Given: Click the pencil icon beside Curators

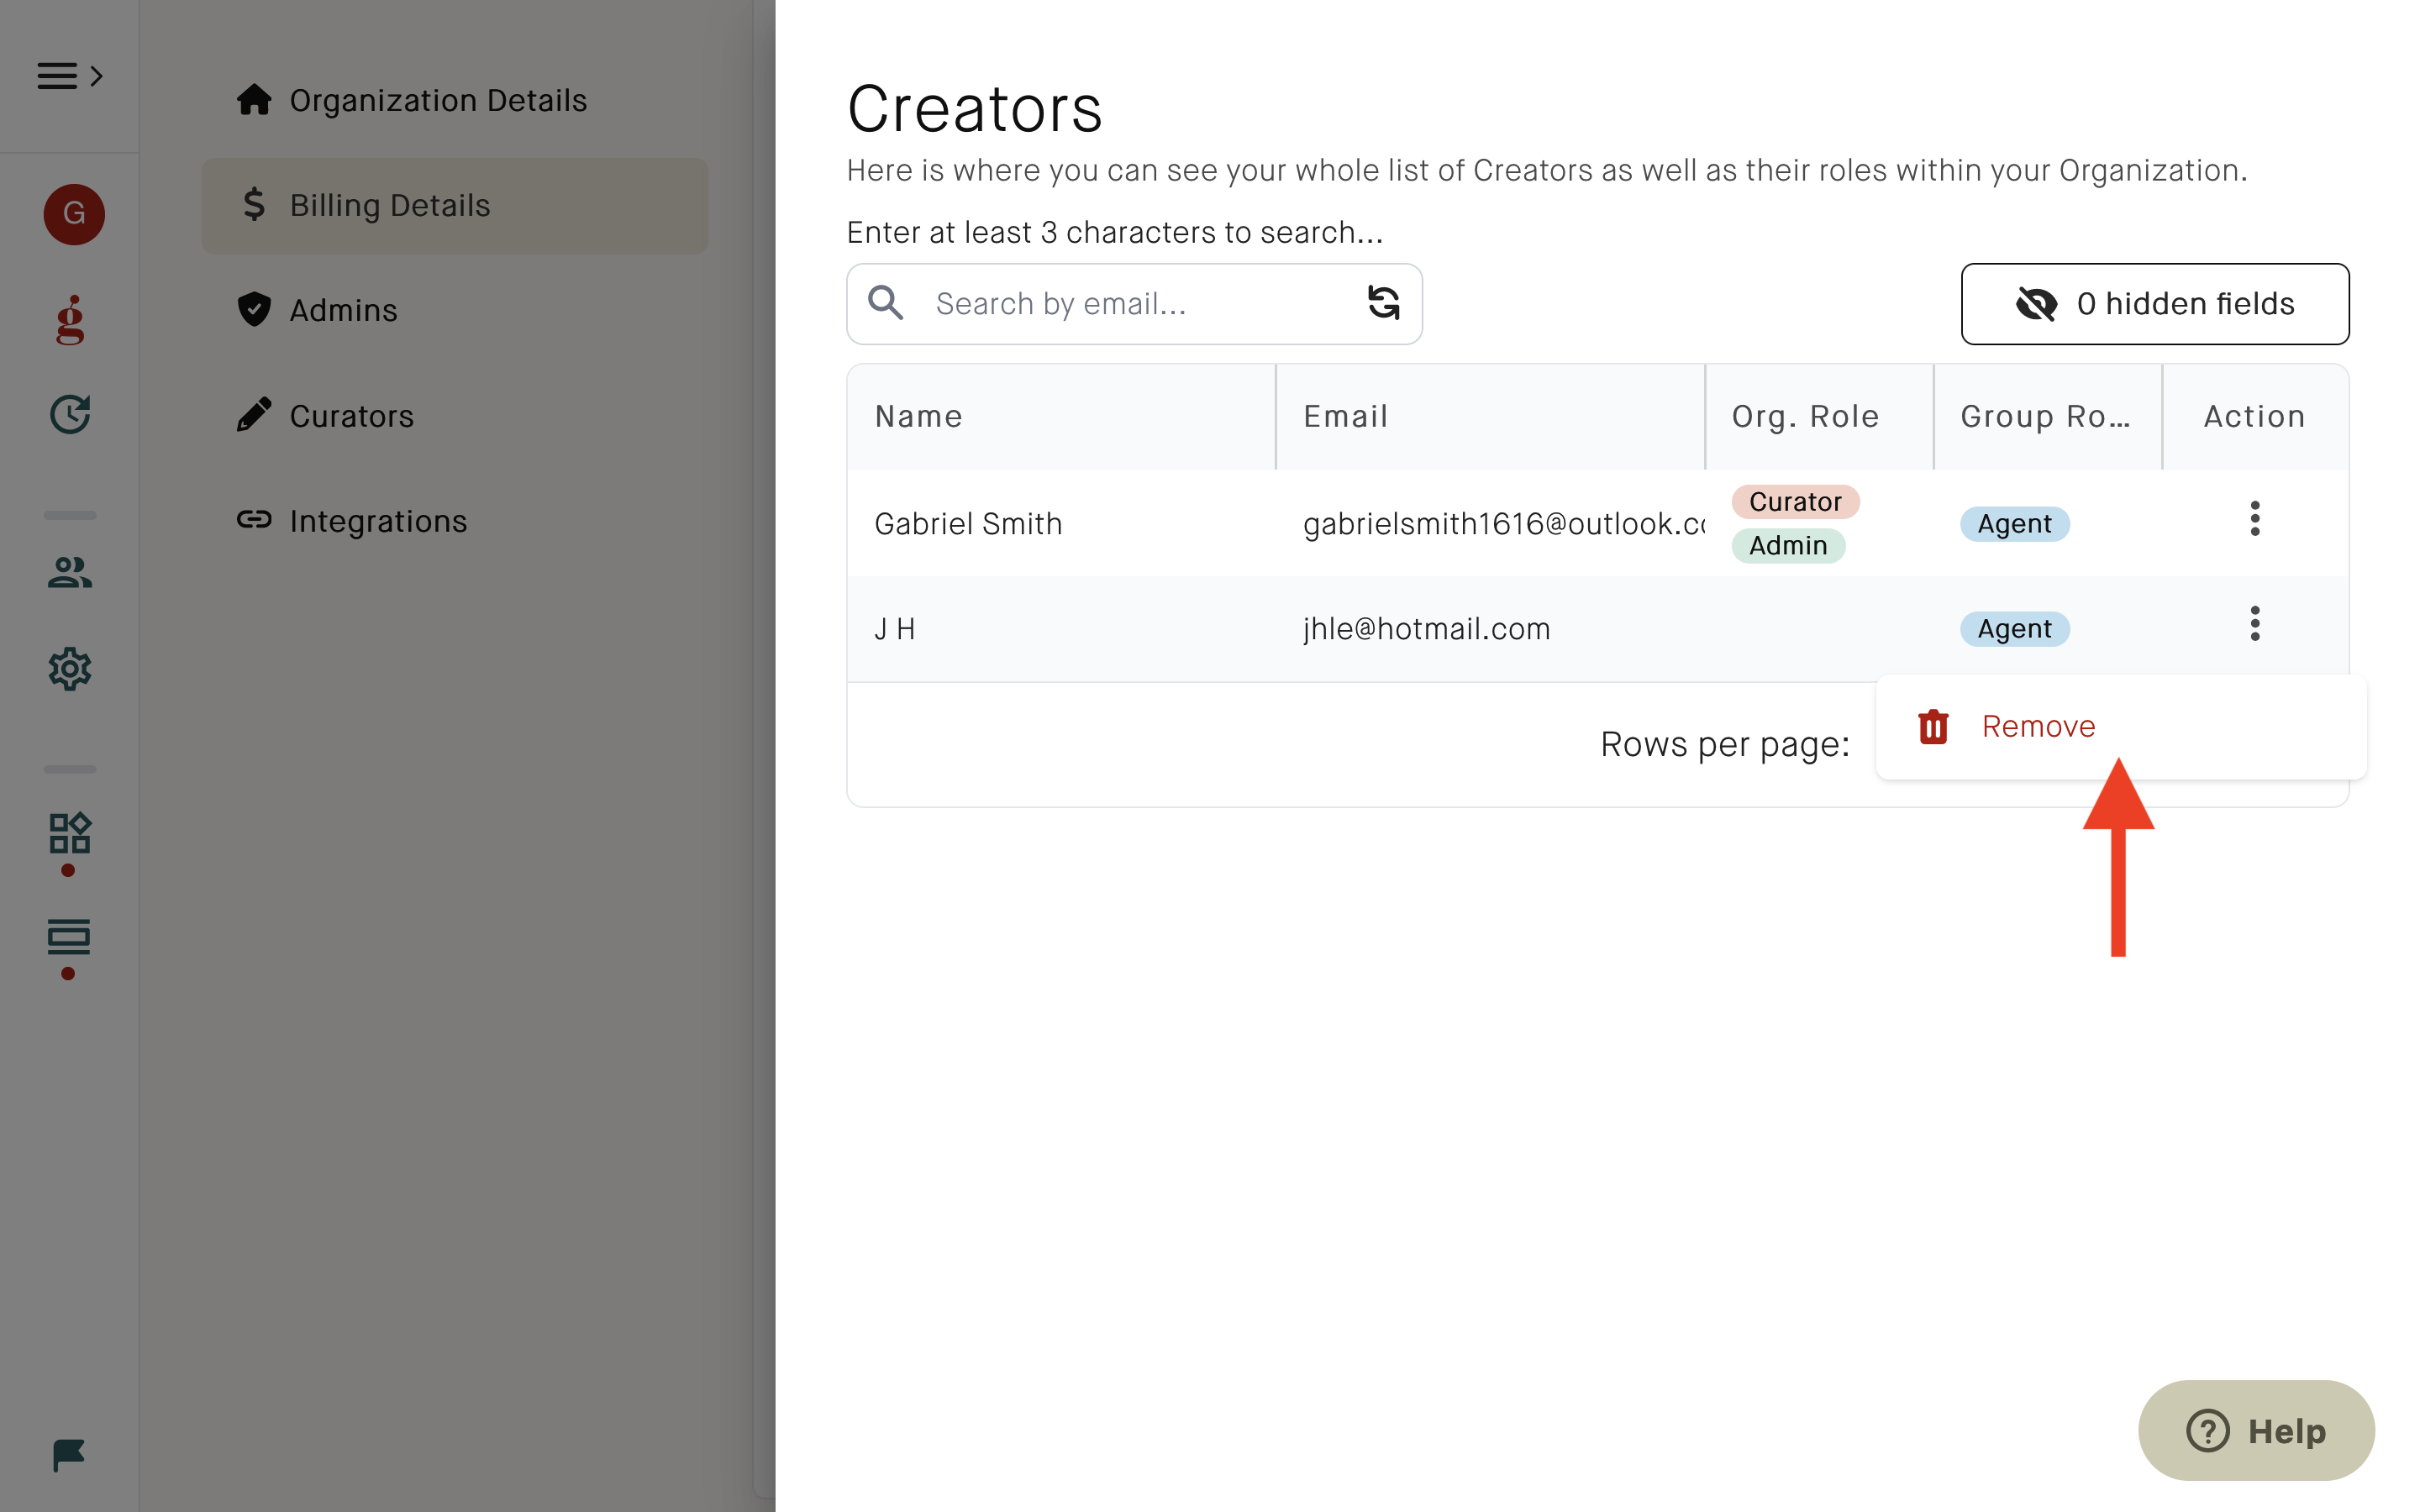Looking at the screenshot, I should [254, 414].
